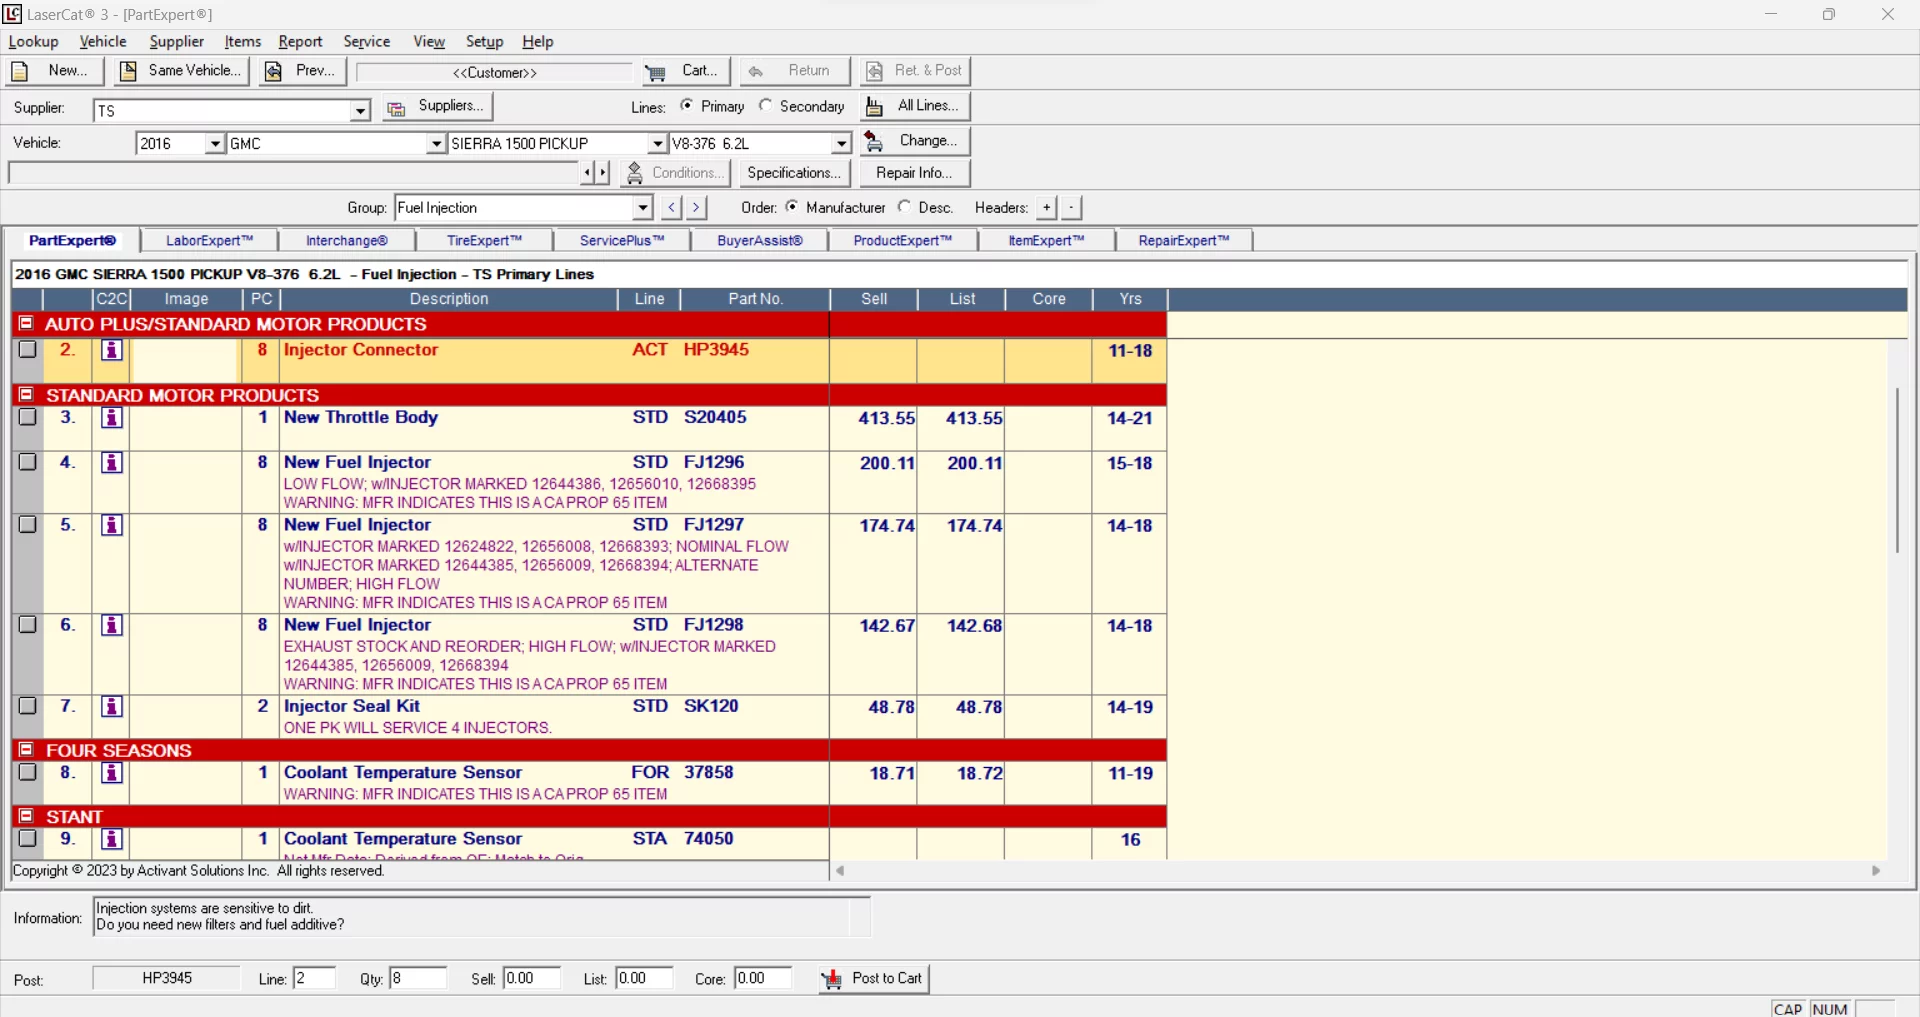Click the Qty input field
This screenshot has width=1920, height=1017.
[x=418, y=979]
